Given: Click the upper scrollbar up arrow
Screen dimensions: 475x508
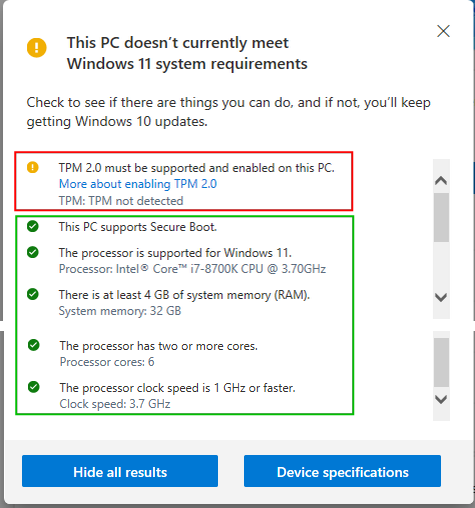Looking at the screenshot, I should (x=441, y=181).
